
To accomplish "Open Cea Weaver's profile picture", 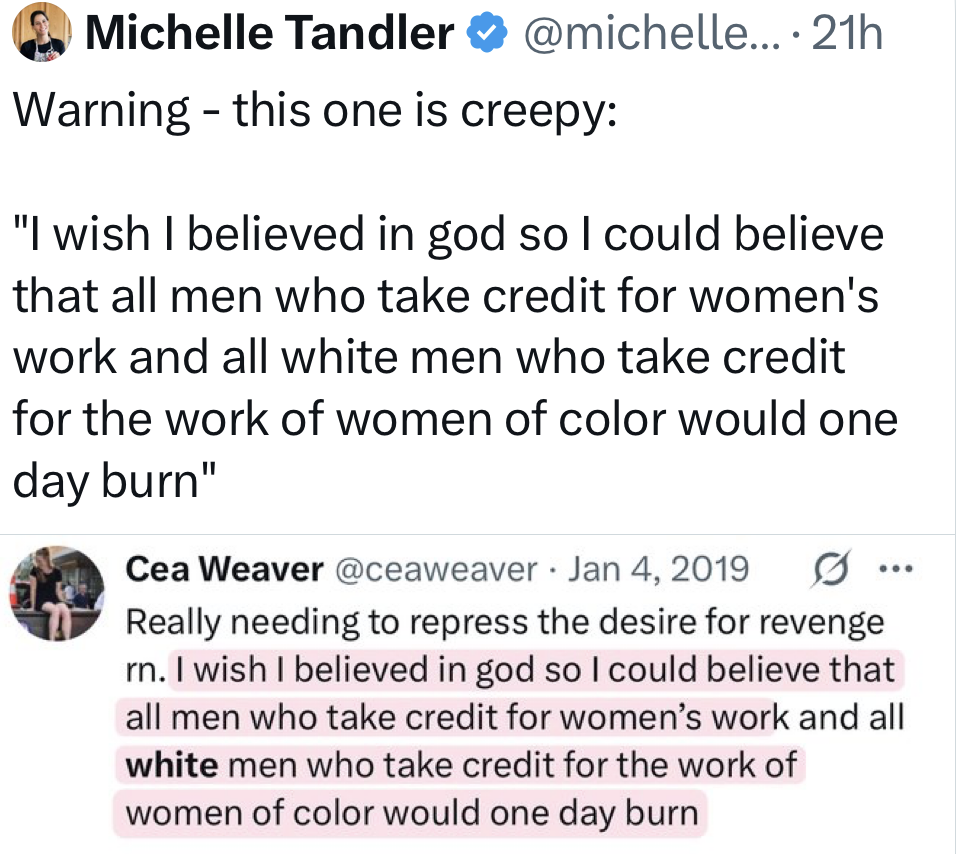I will pyautogui.click(x=58, y=592).
